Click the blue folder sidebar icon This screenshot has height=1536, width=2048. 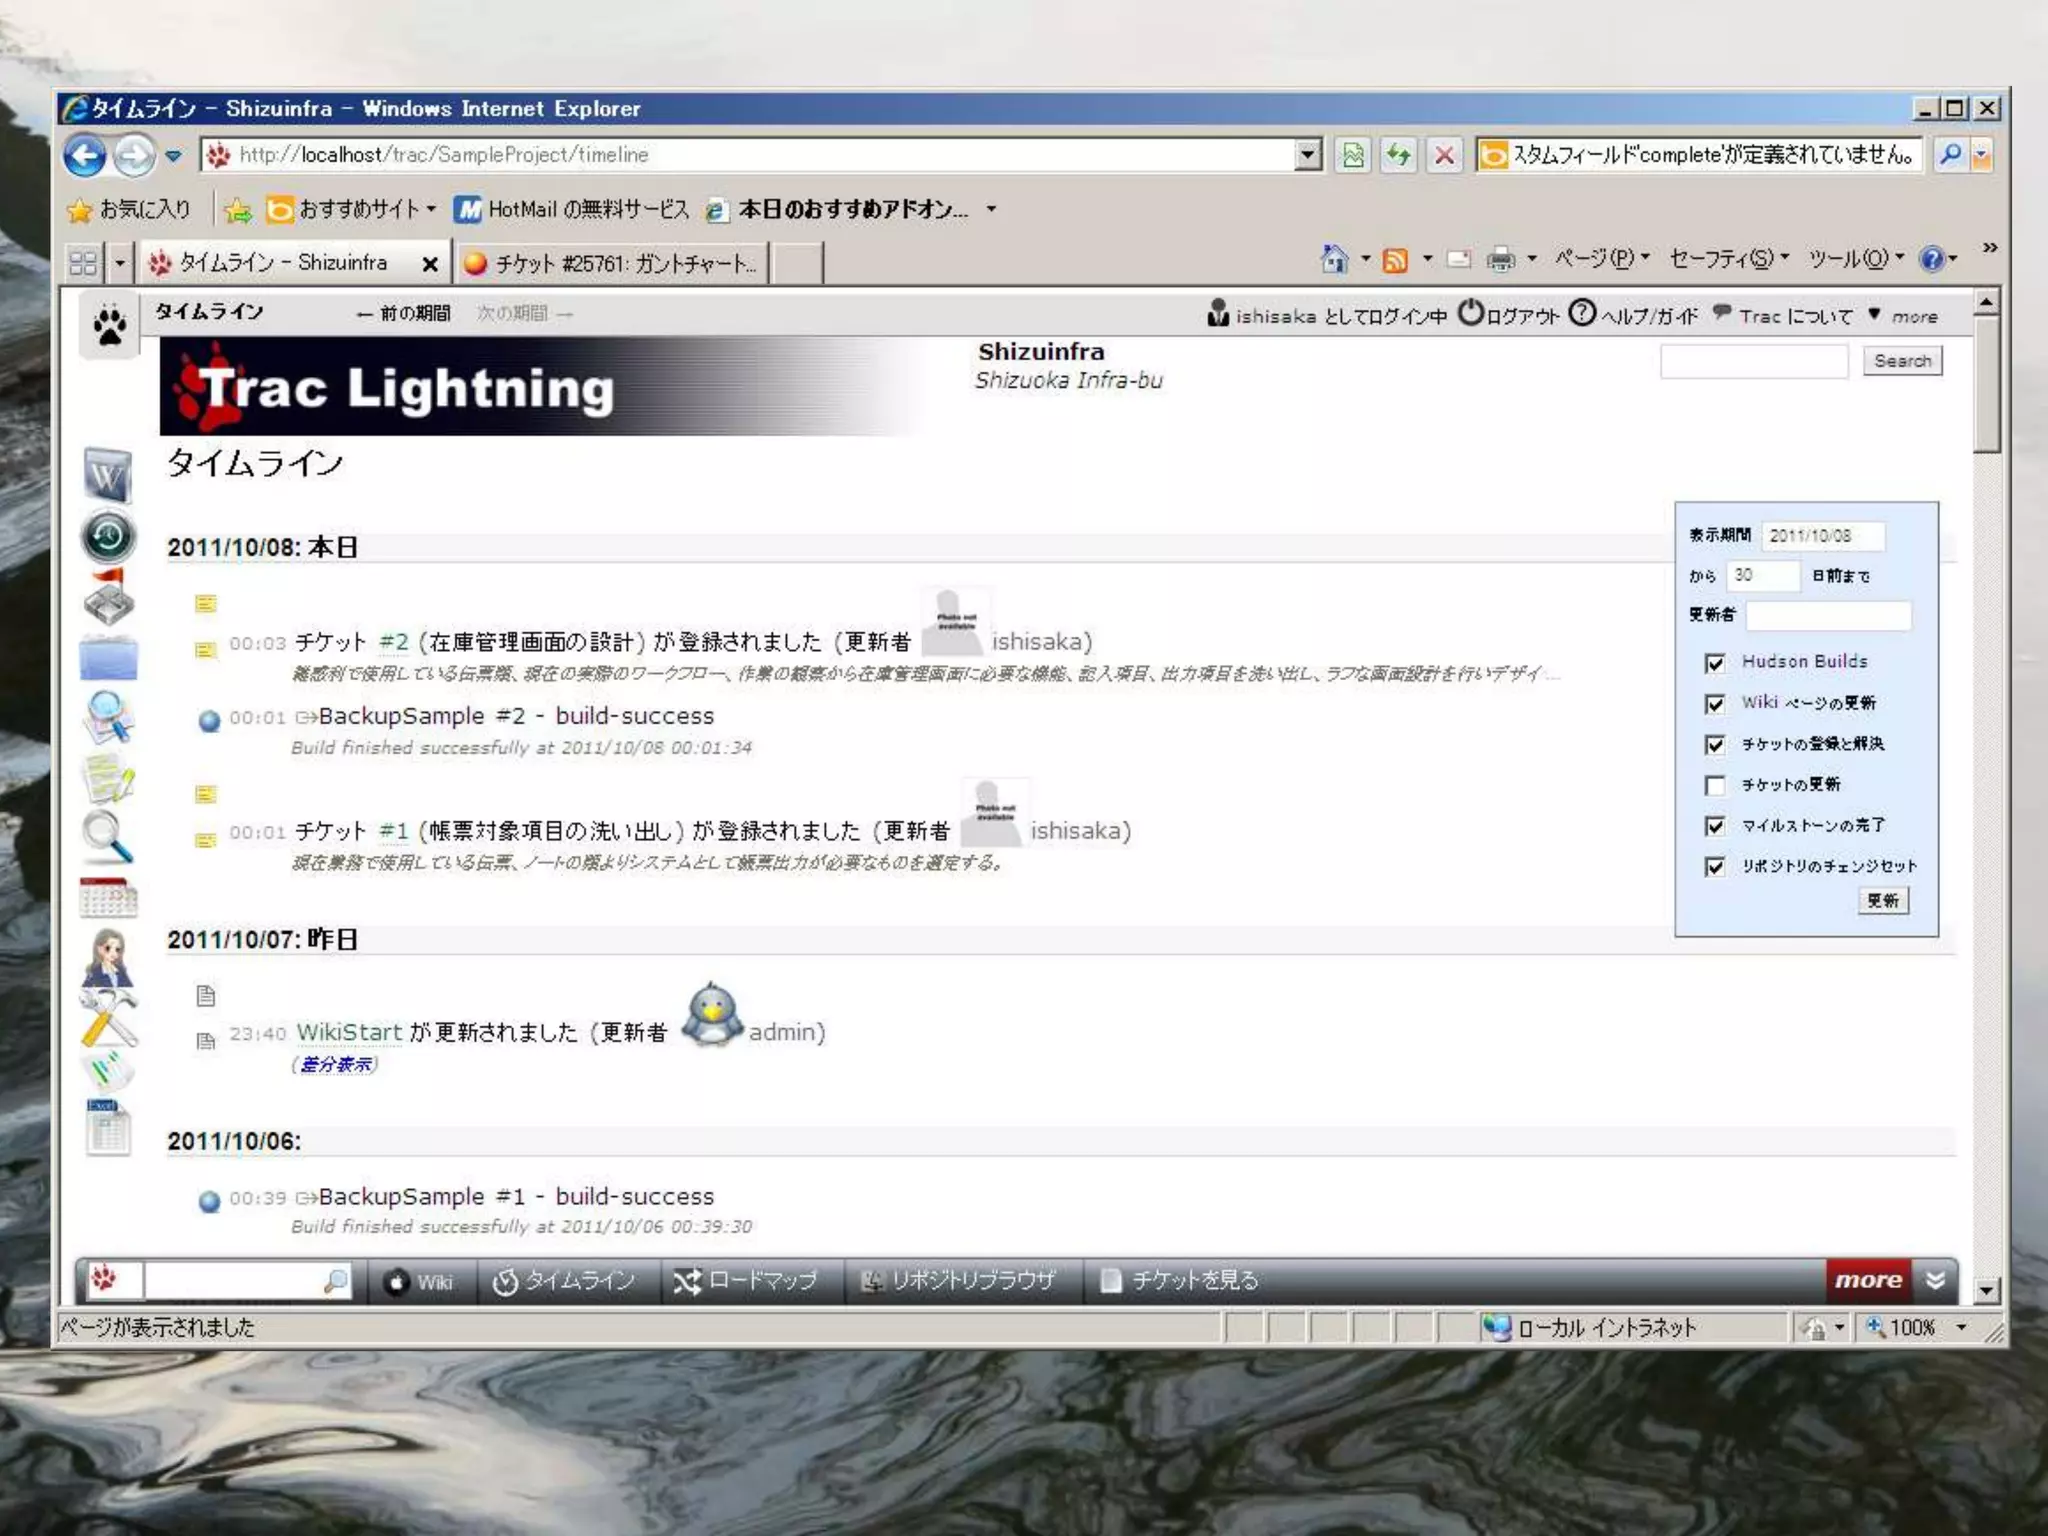coord(108,658)
